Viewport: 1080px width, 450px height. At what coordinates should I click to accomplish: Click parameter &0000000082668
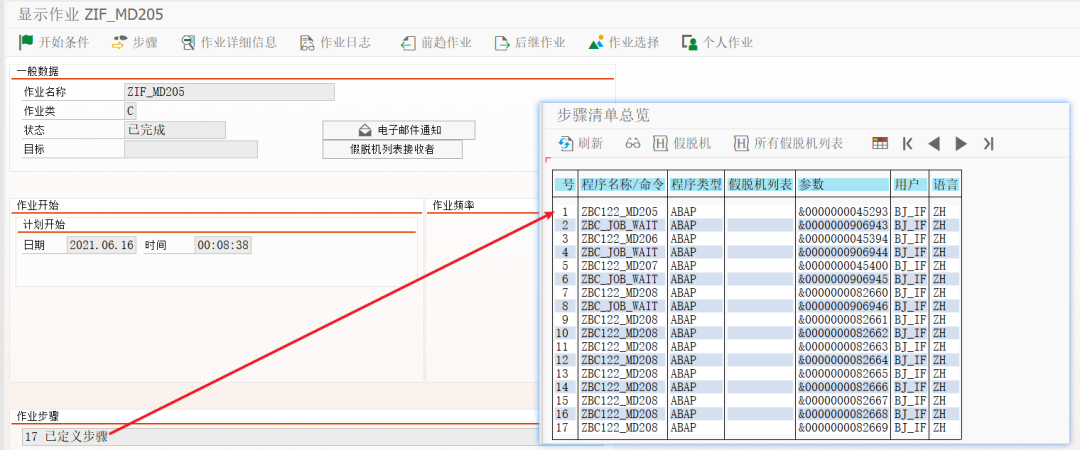(843, 413)
